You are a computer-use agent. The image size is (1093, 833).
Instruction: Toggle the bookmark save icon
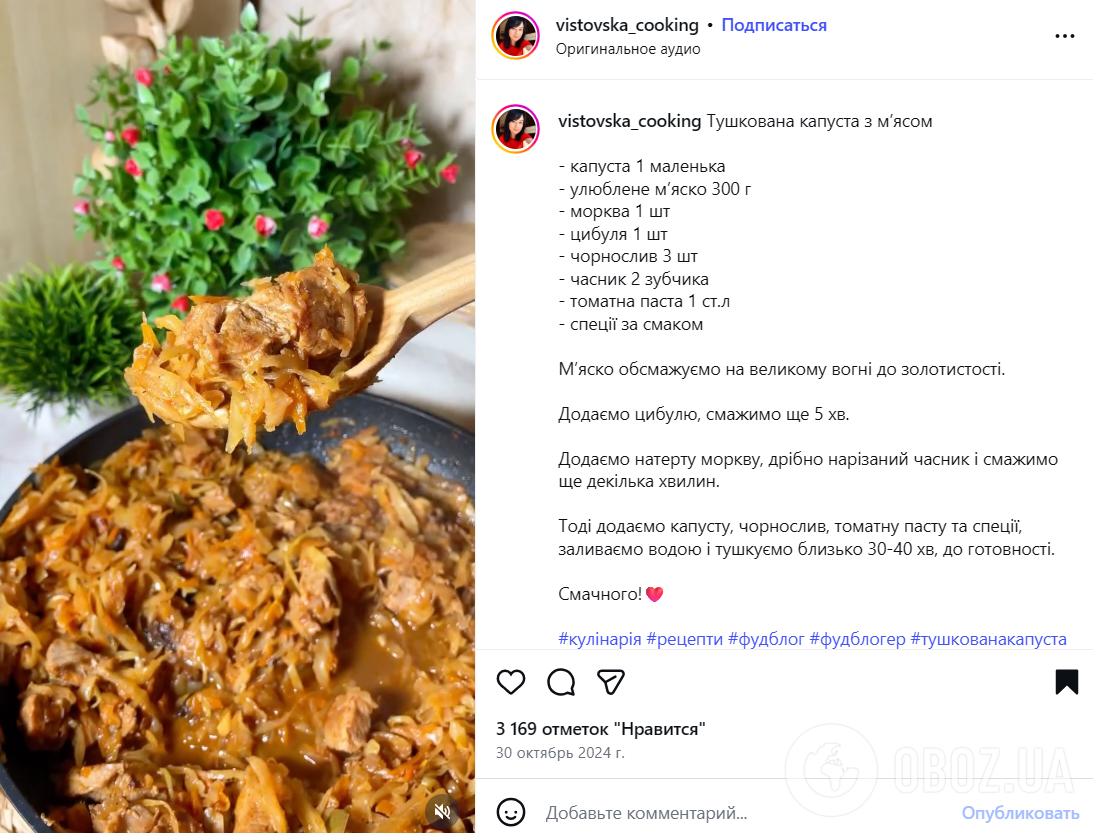click(1067, 682)
